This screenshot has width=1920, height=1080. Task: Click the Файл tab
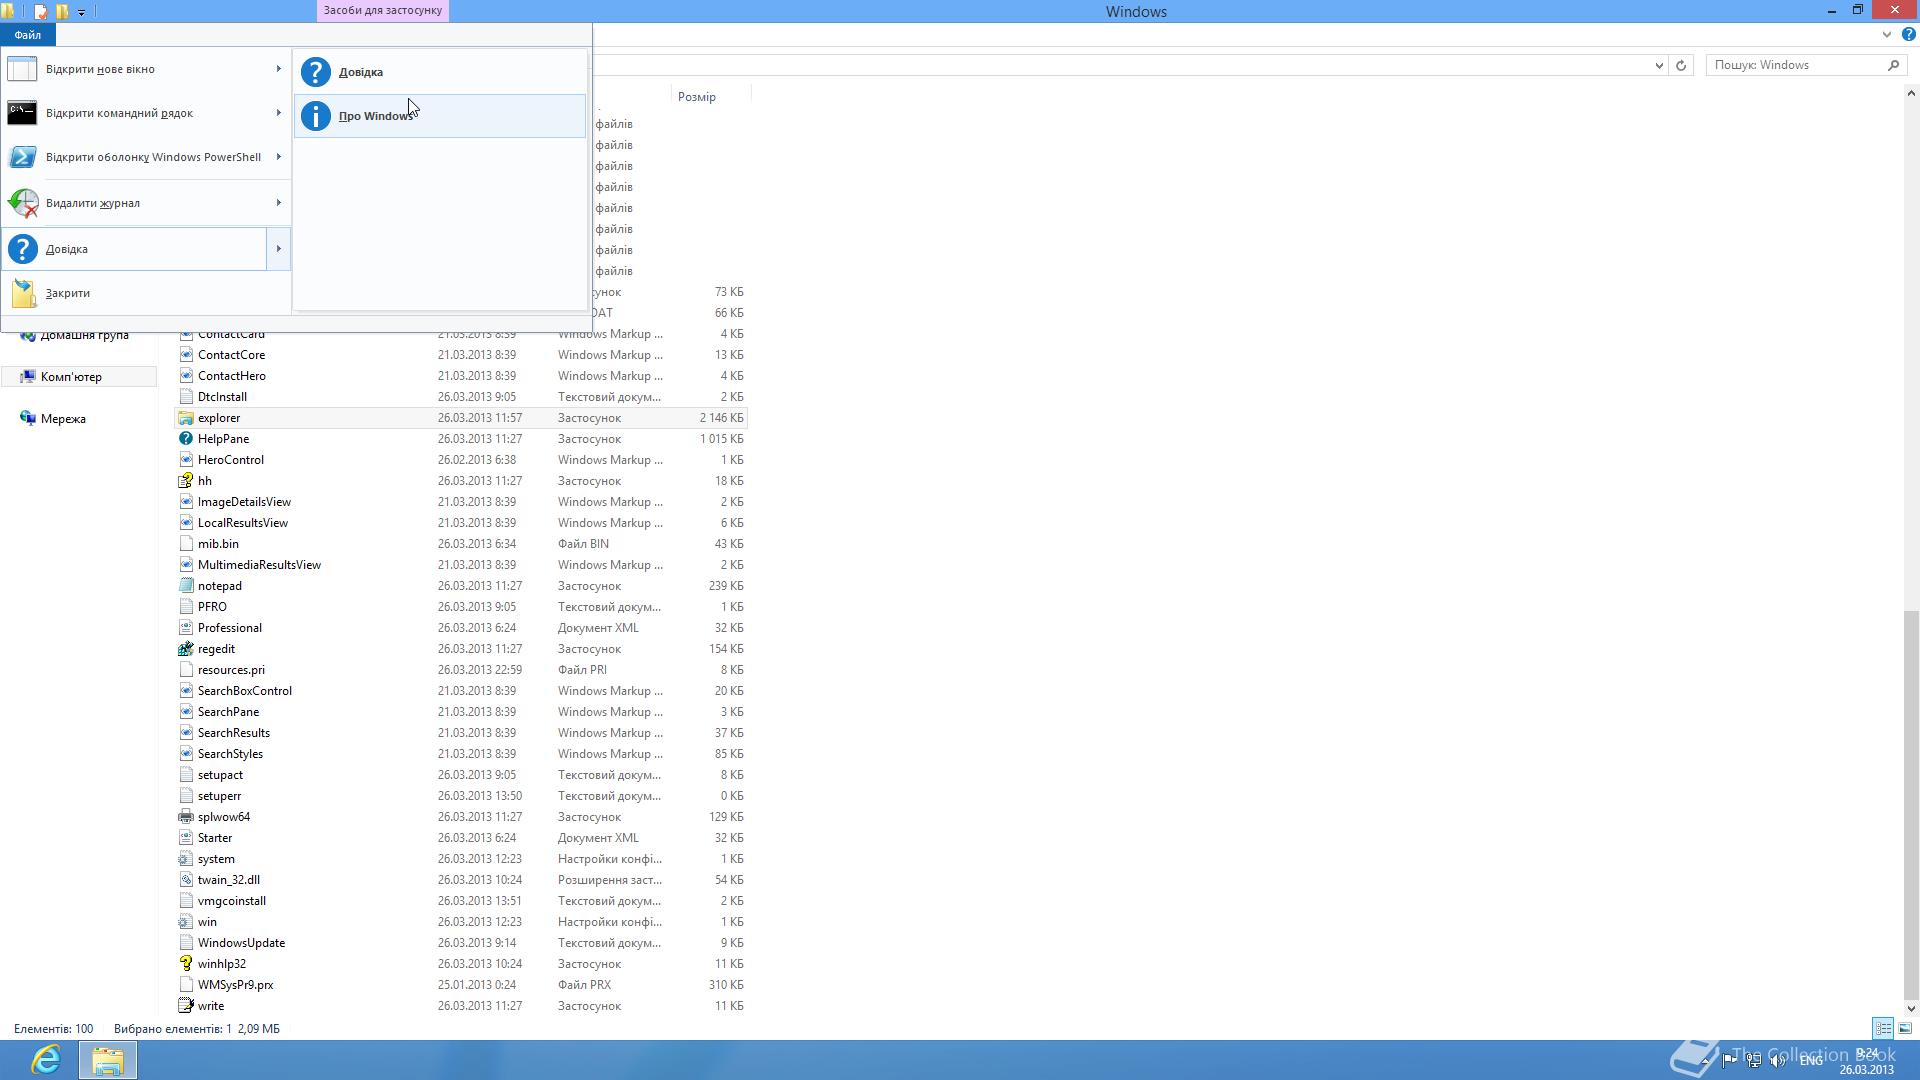(28, 35)
